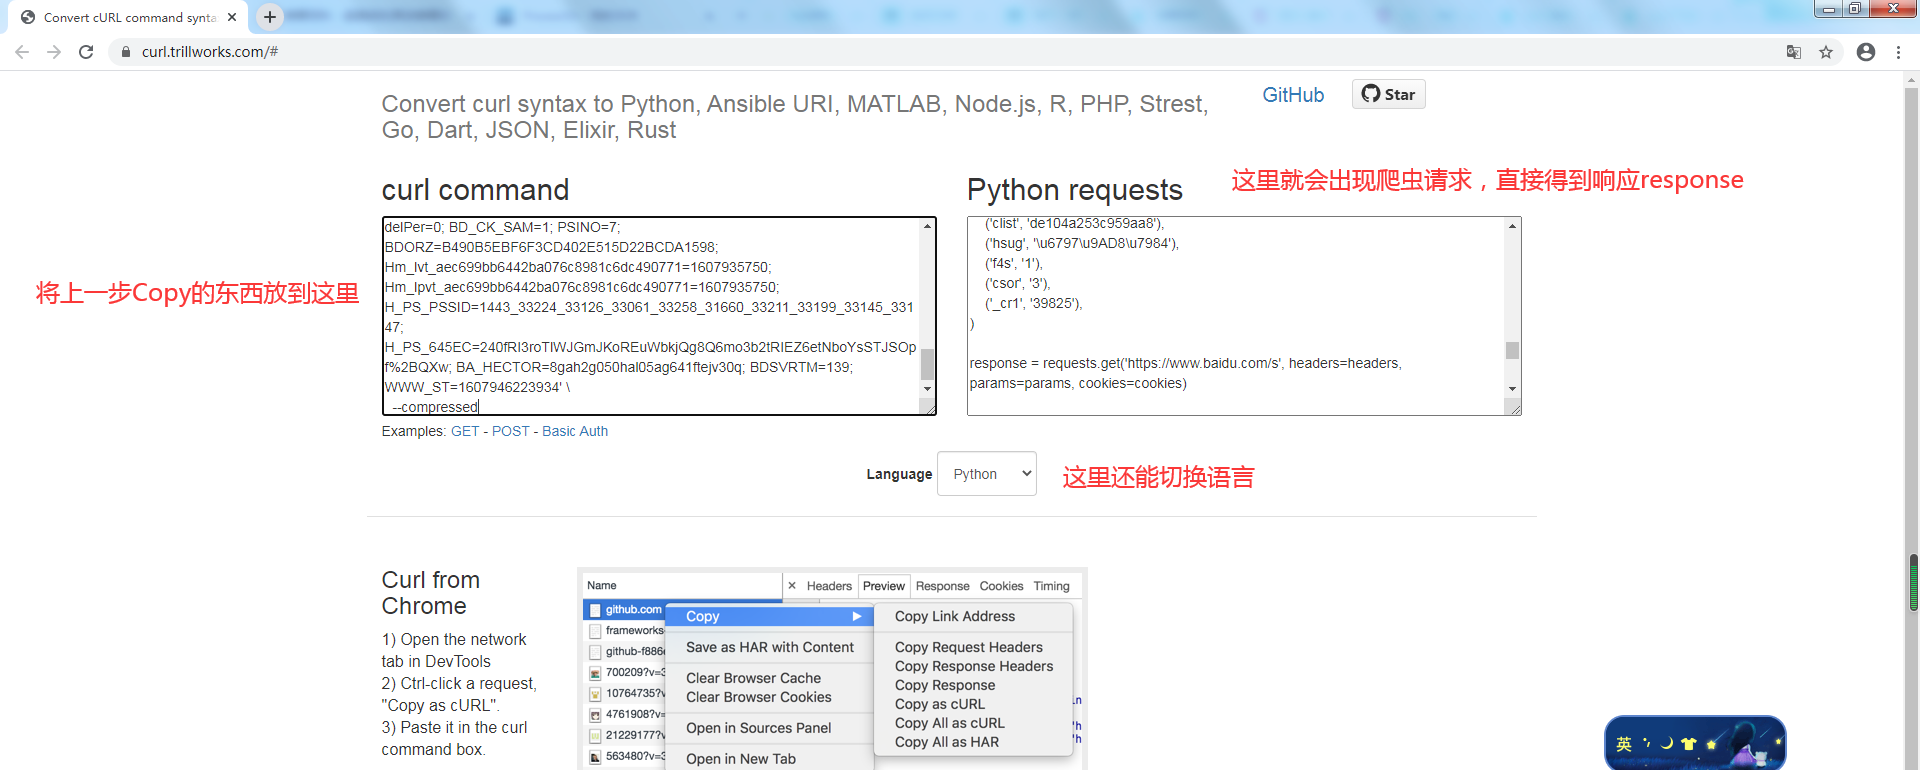Load the GET example
This screenshot has width=1920, height=770.
(465, 431)
